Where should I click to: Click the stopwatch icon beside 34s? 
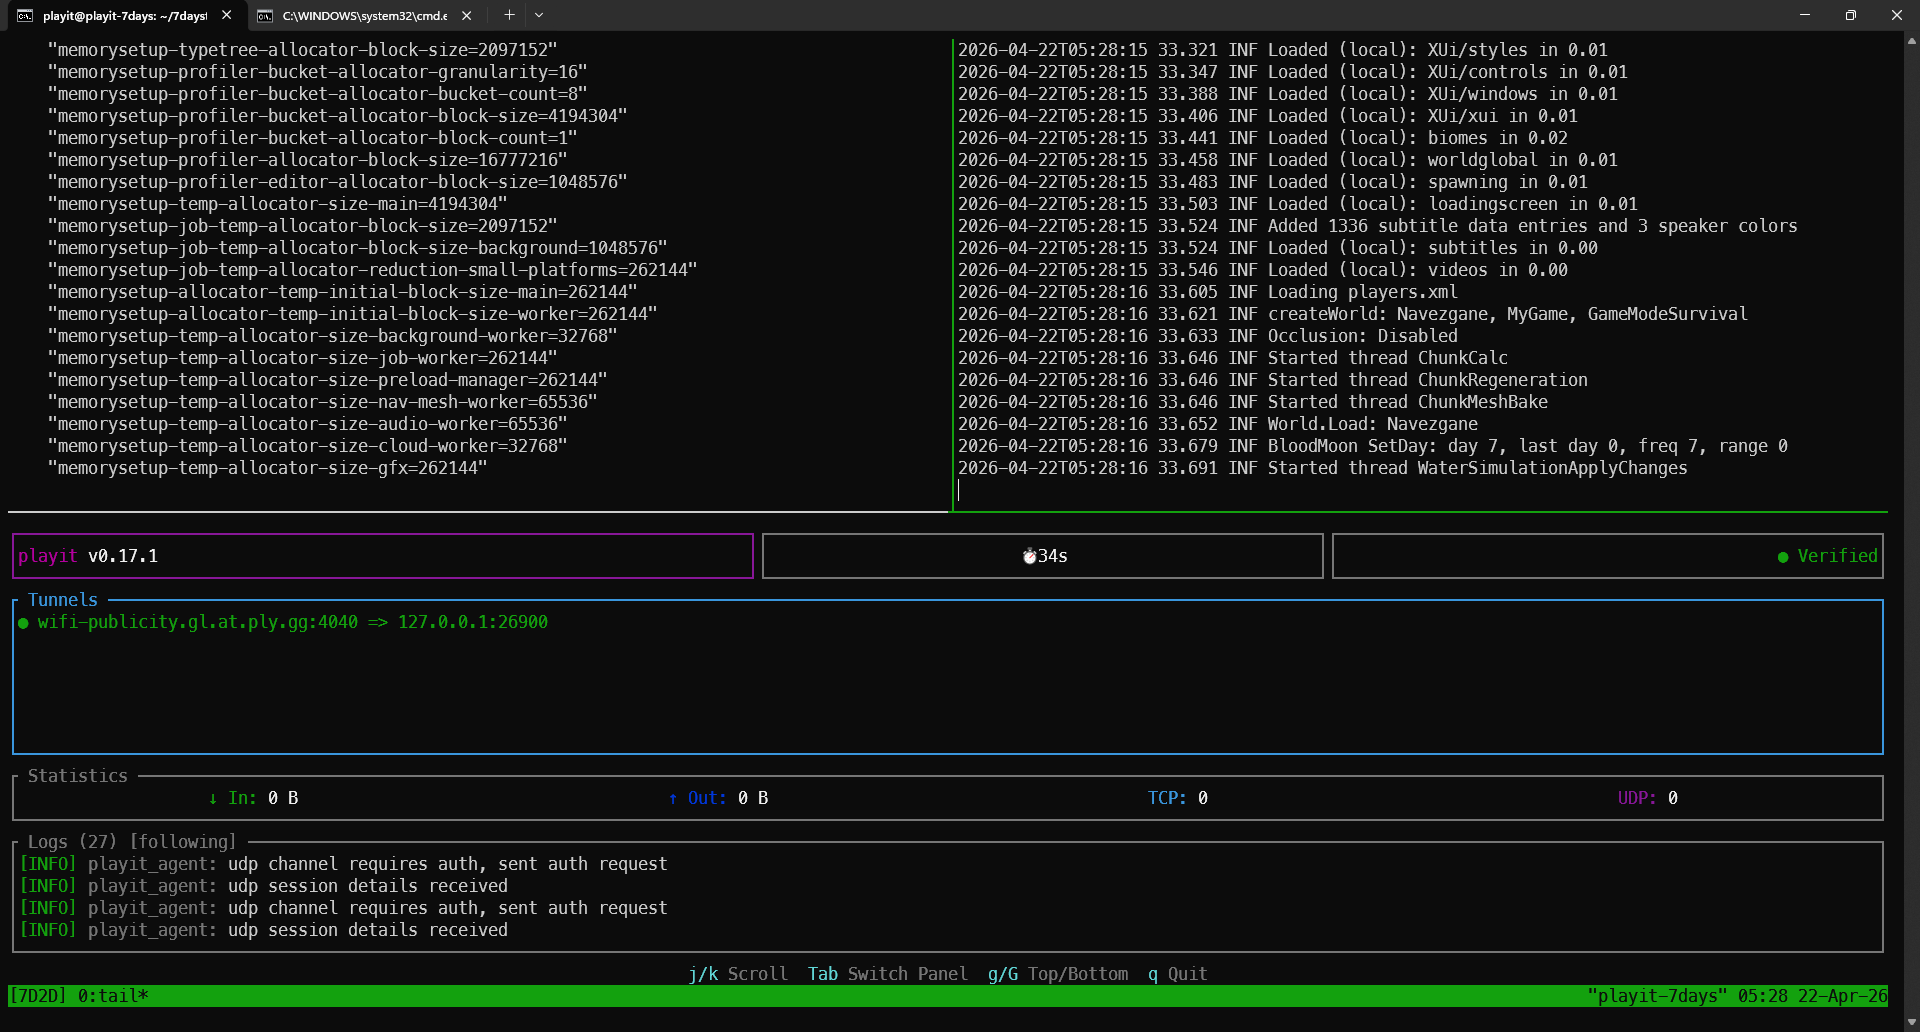(1029, 556)
